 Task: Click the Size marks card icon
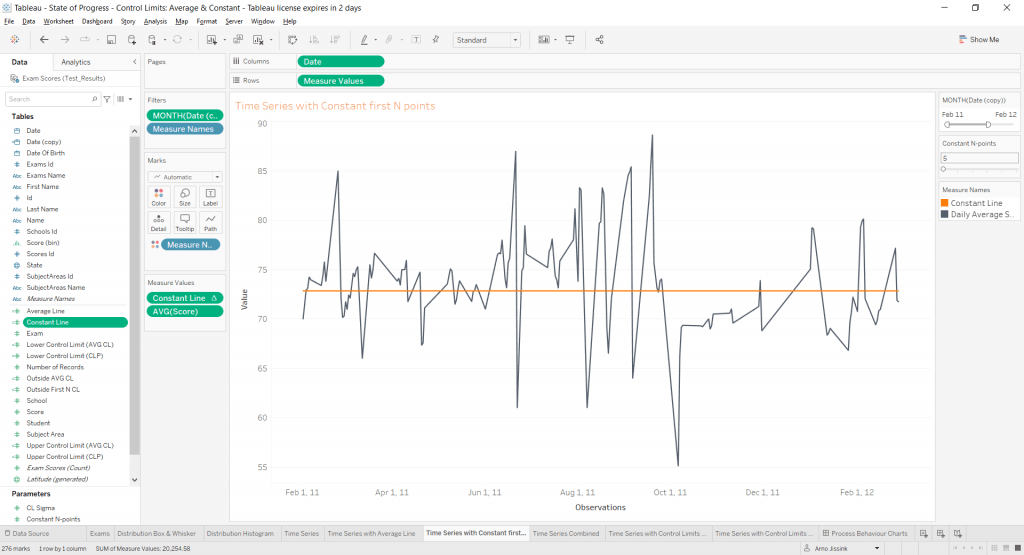coord(185,196)
